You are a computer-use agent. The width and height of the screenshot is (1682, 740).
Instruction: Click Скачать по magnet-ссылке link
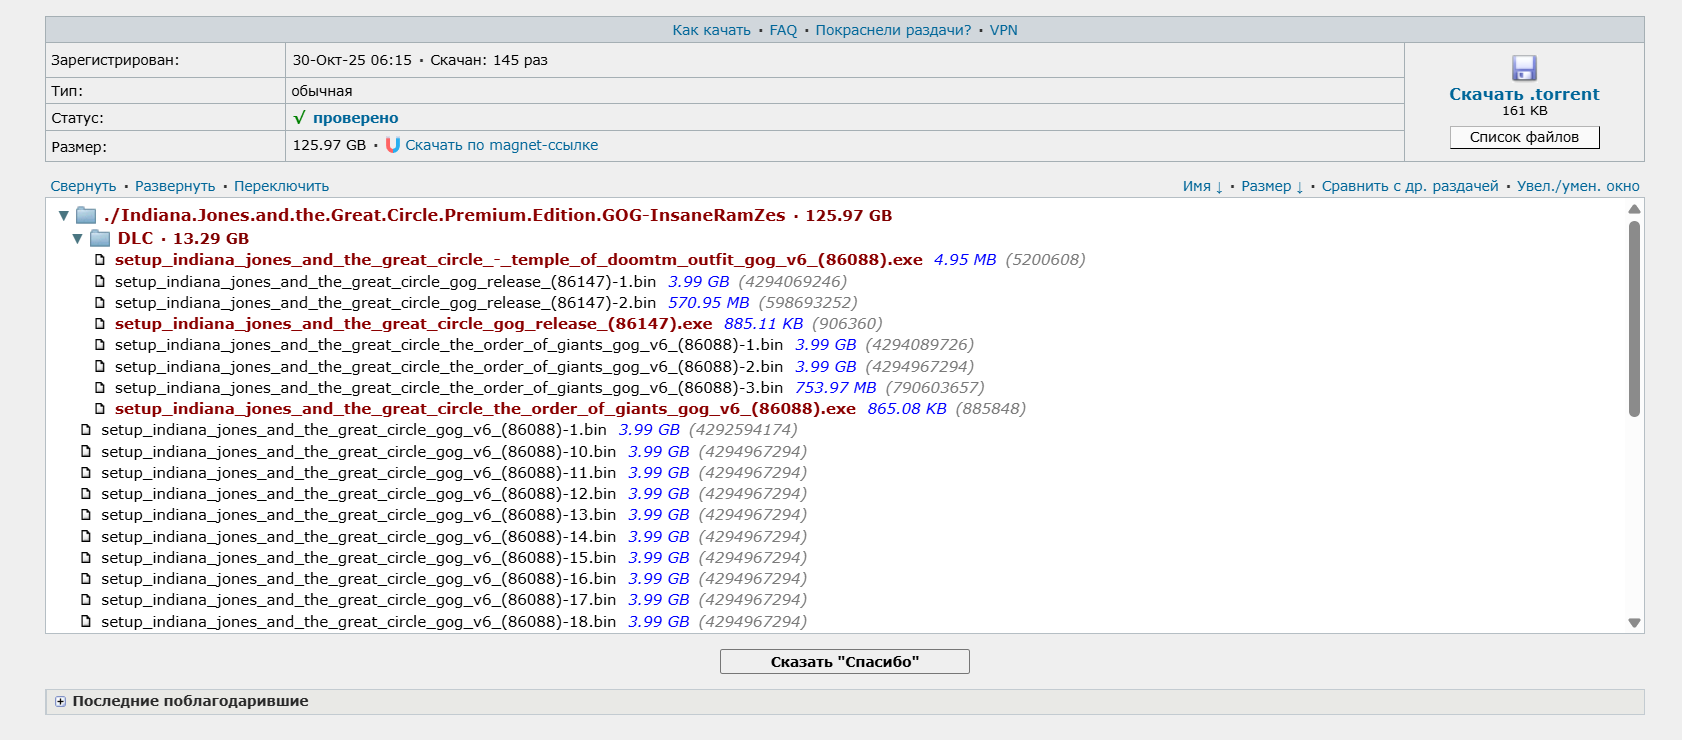coord(501,145)
